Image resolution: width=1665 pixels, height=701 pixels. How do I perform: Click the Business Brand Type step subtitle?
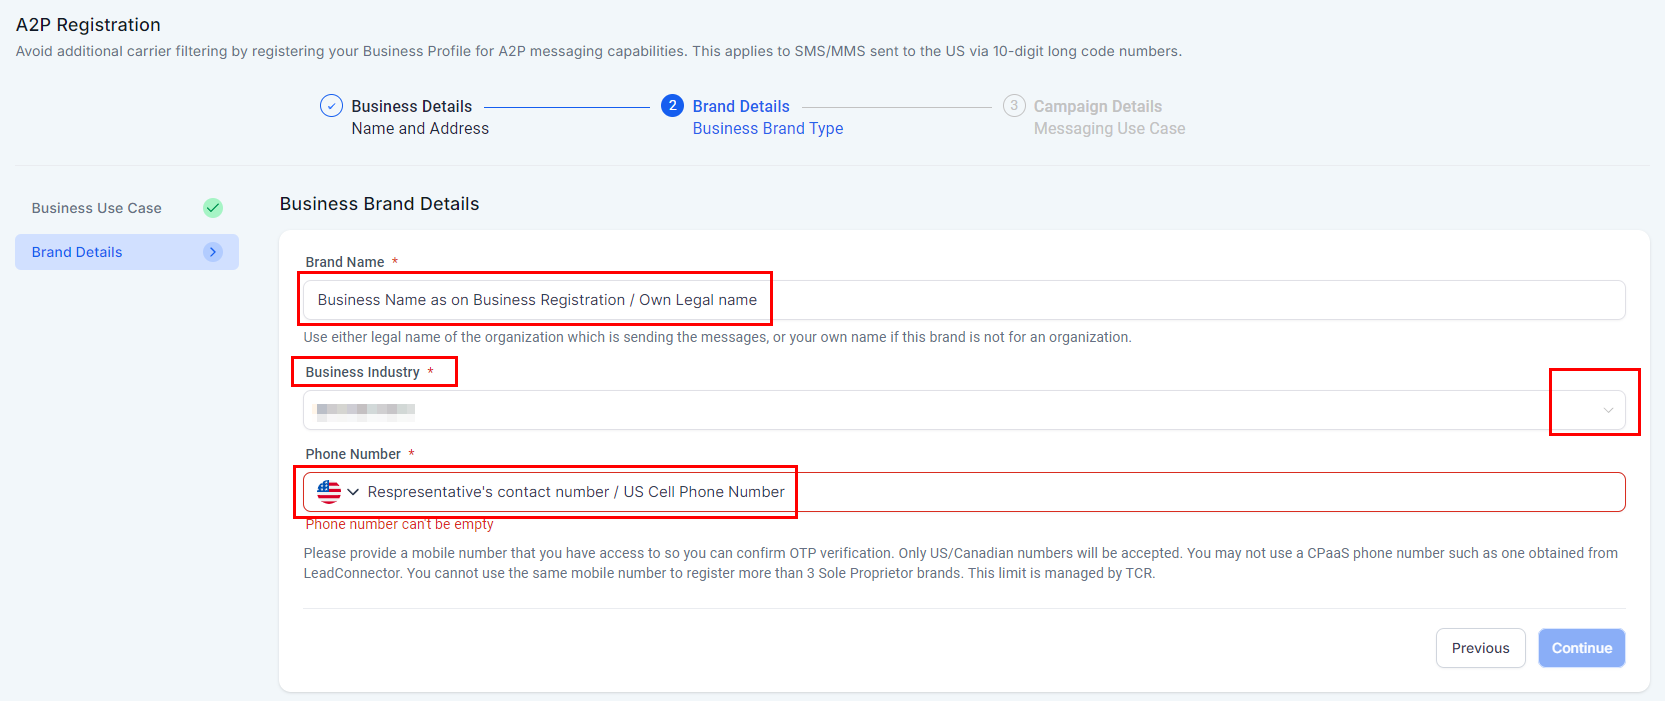pos(767,129)
